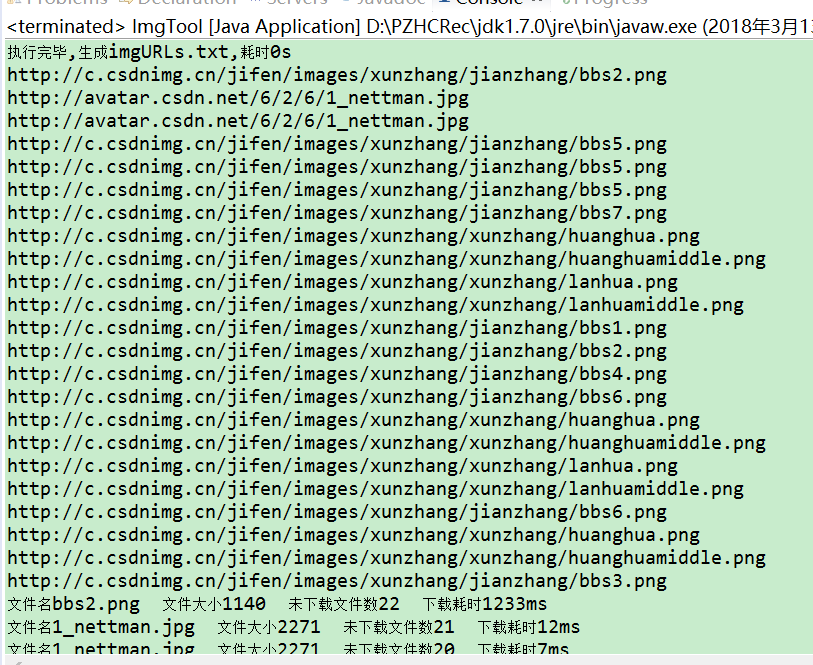
Task: Click the terminated ImgTool launch description line
Action: click(410, 26)
